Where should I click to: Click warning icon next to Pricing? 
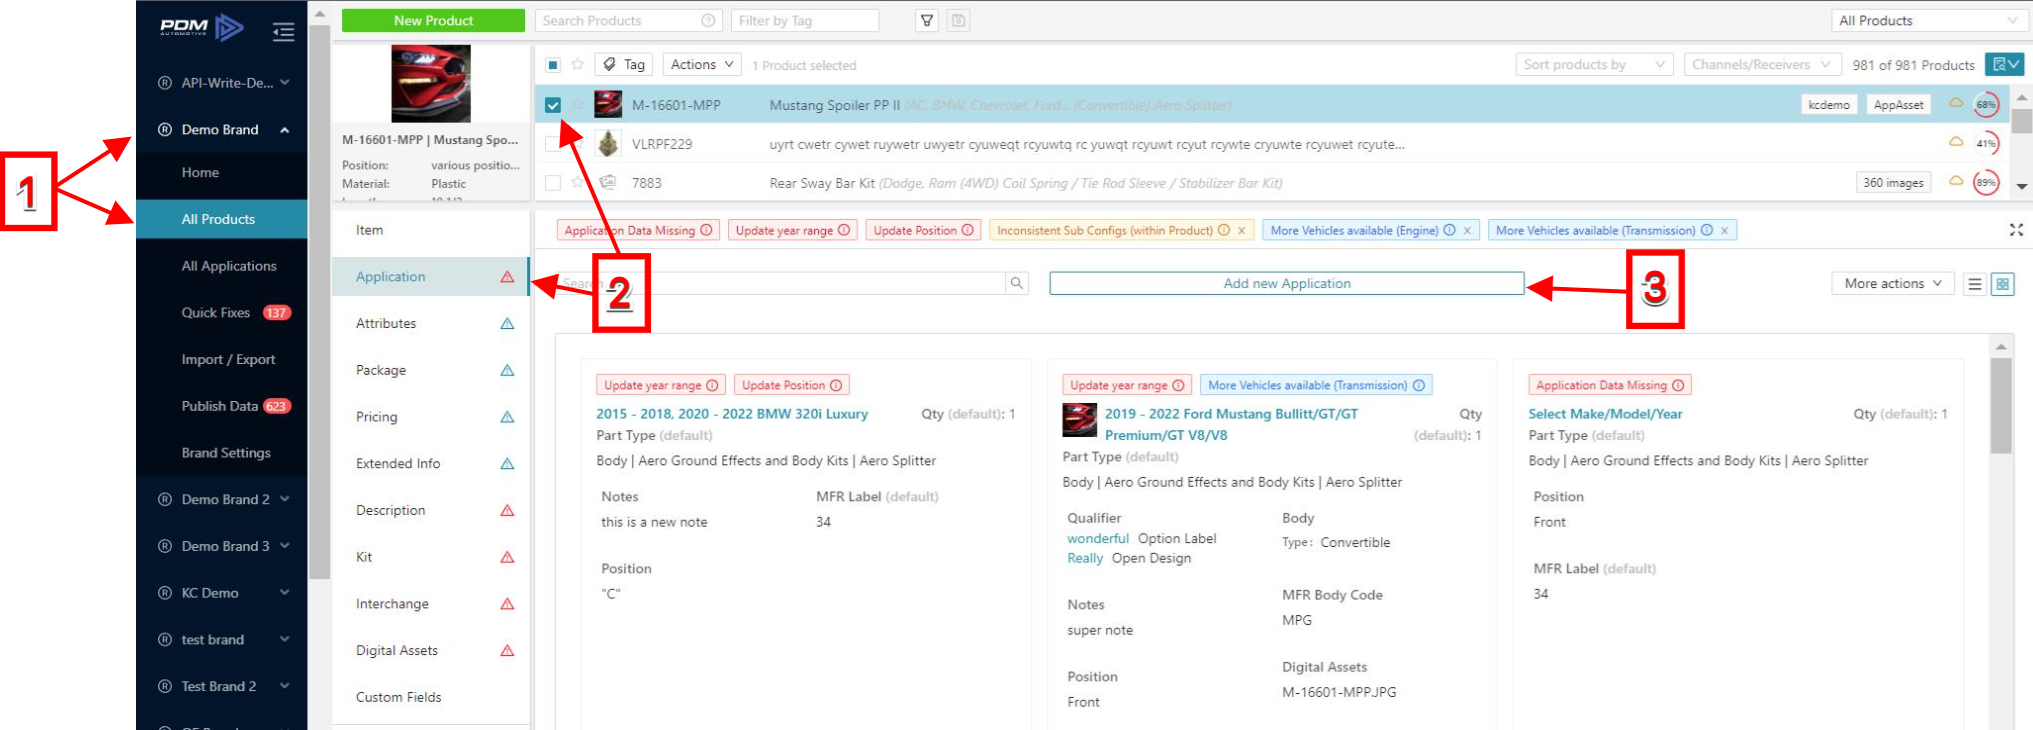pos(507,417)
